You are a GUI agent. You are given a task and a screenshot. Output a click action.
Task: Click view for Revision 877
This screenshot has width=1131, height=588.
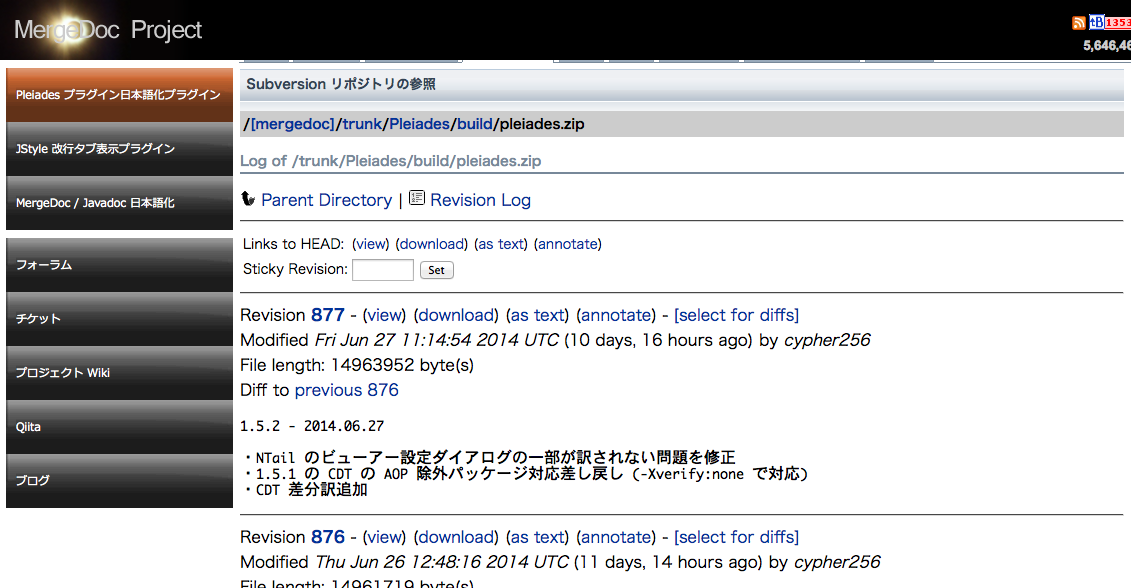click(384, 315)
